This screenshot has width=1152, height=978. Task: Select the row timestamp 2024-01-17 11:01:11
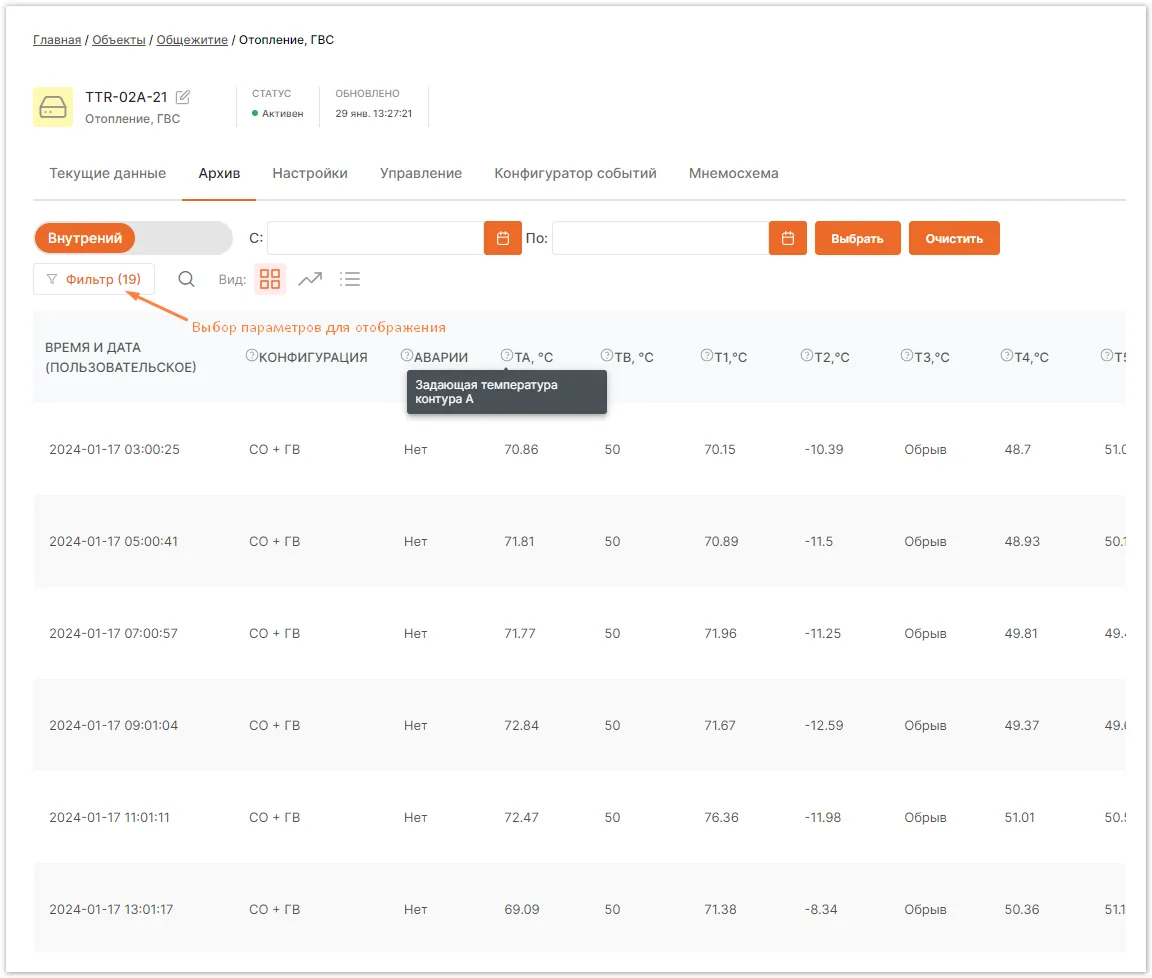(109, 817)
